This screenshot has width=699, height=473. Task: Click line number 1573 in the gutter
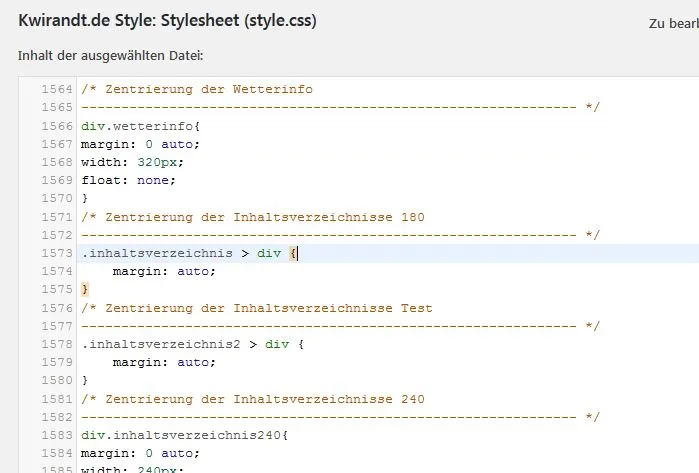point(57,253)
